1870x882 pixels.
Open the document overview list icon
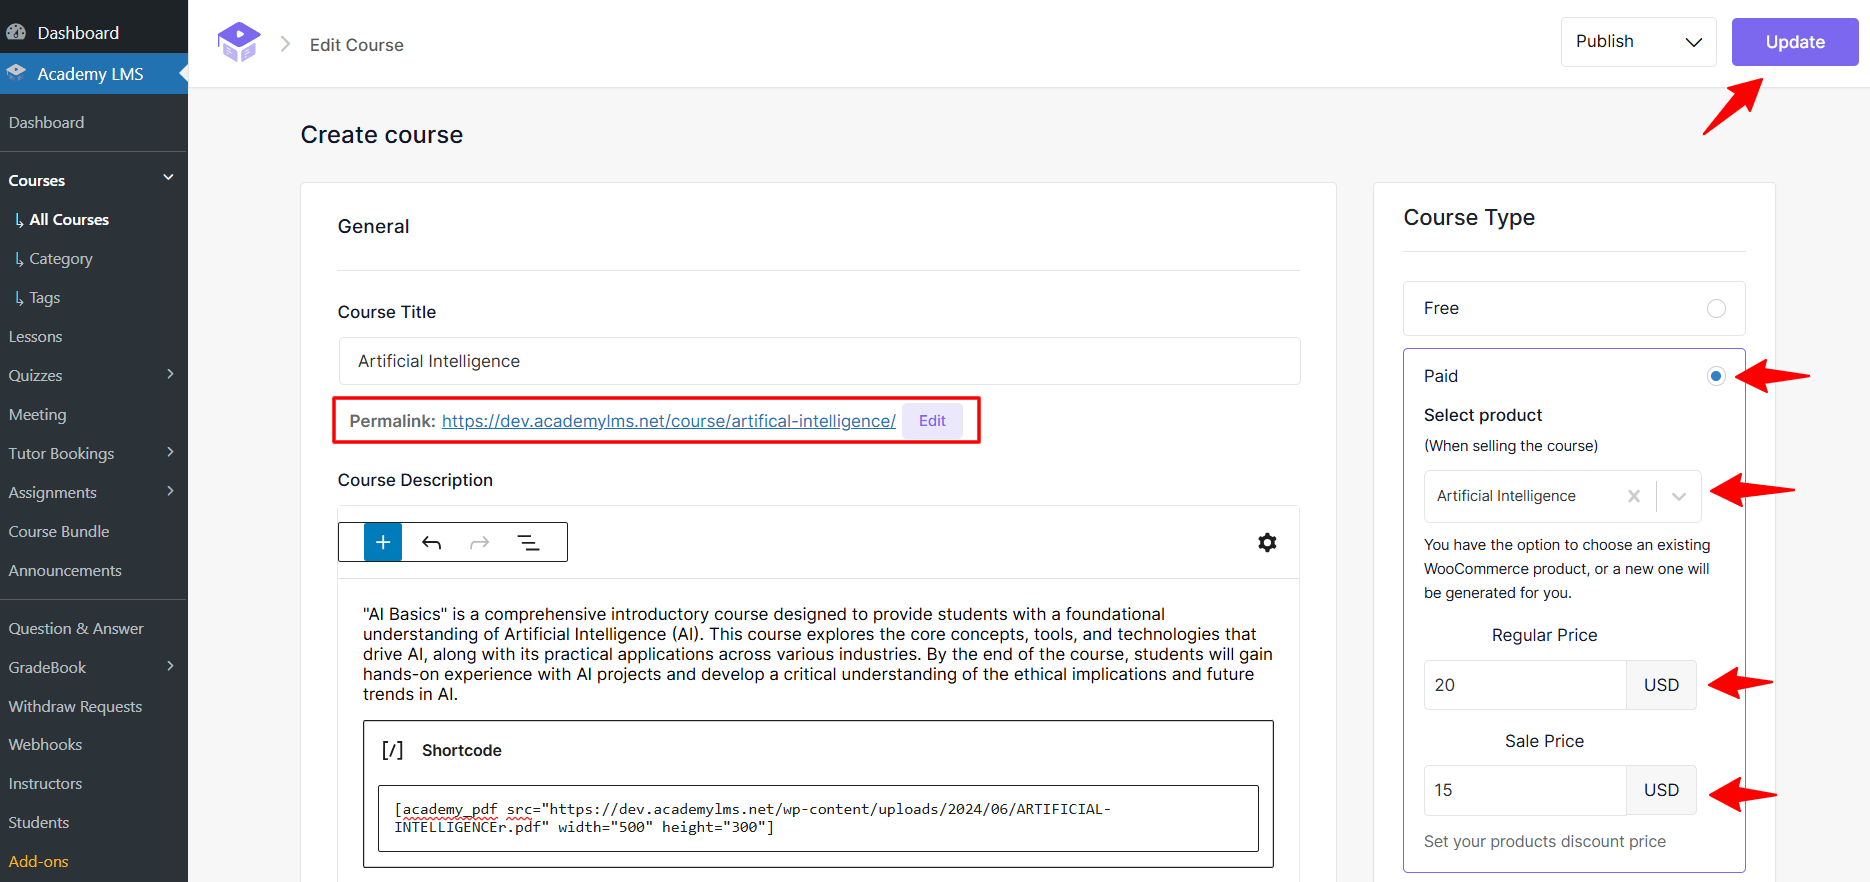[x=528, y=542]
